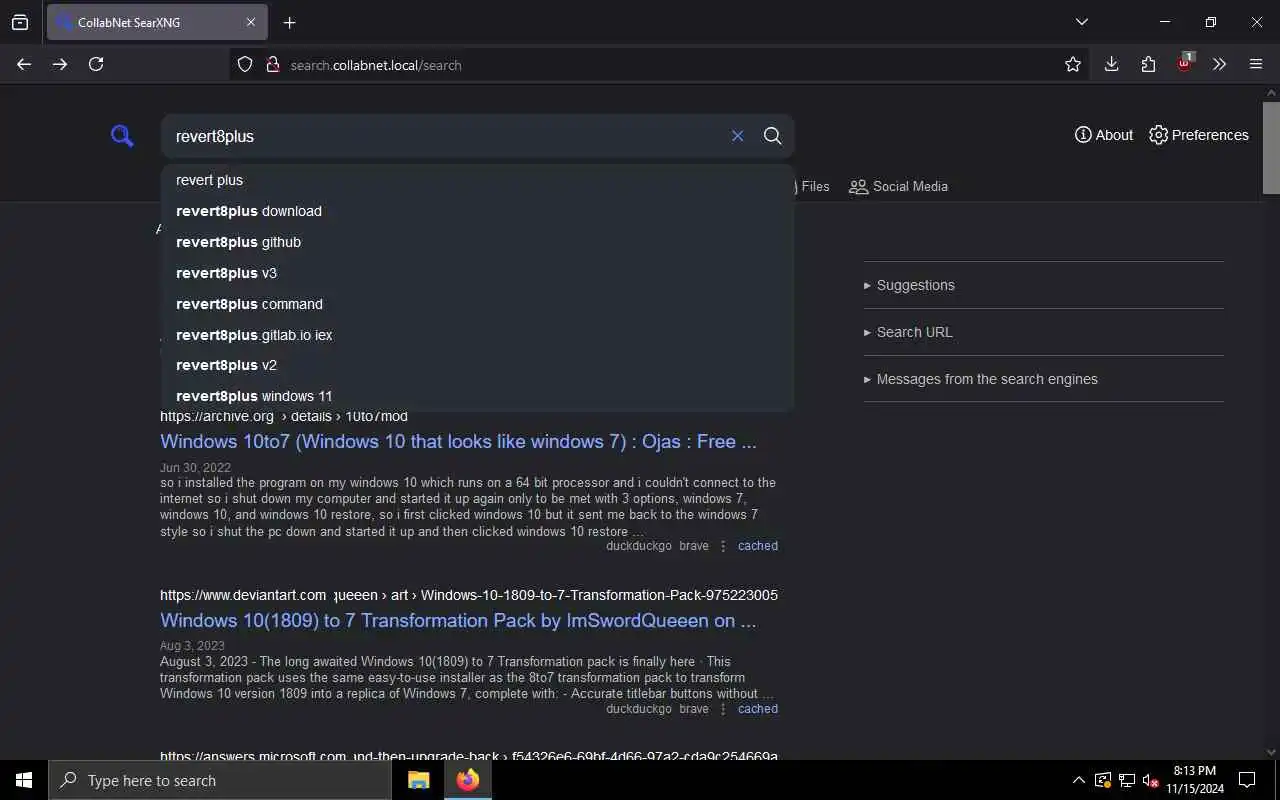
Task: Open the notification center icon
Action: point(1247,780)
